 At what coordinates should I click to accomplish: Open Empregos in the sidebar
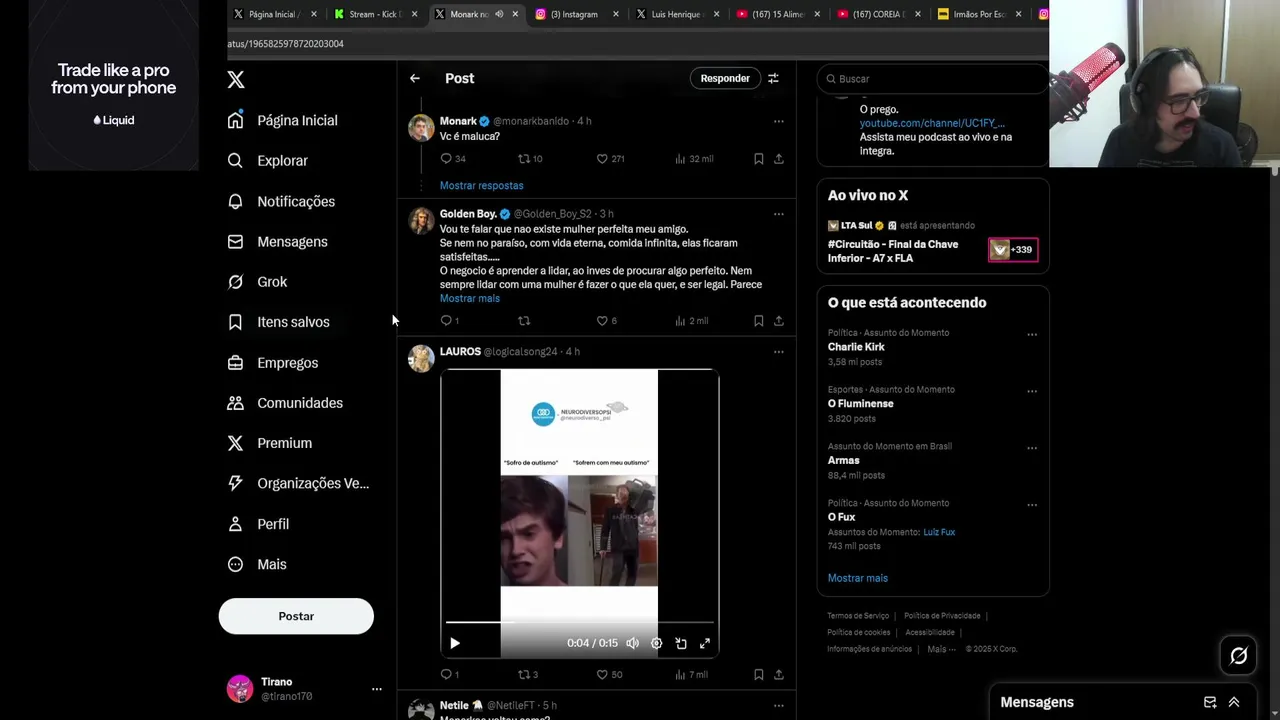pyautogui.click(x=273, y=362)
